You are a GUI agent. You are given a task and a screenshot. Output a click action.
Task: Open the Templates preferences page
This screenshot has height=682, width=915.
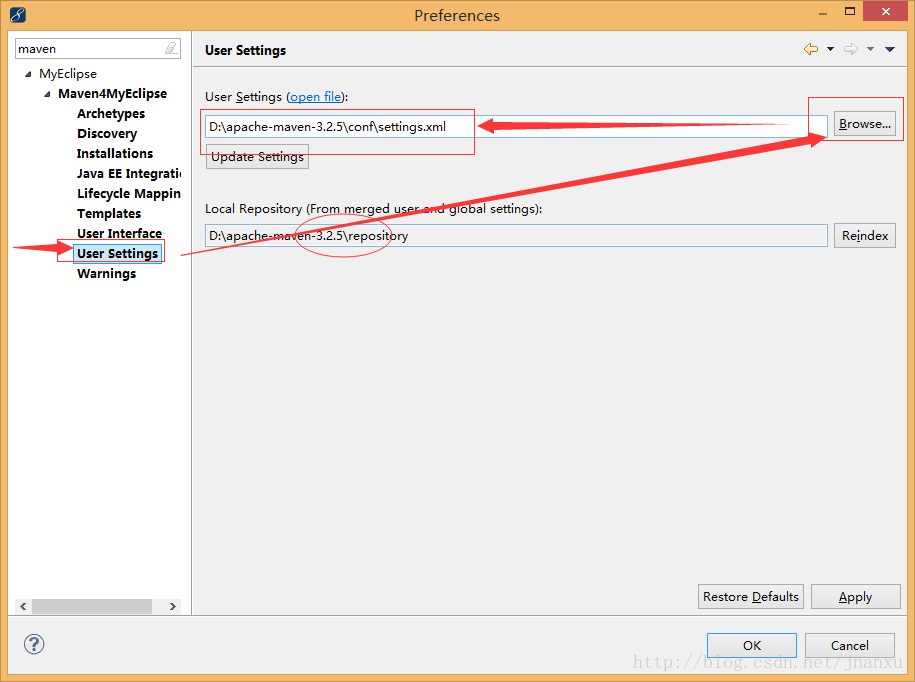tap(109, 214)
